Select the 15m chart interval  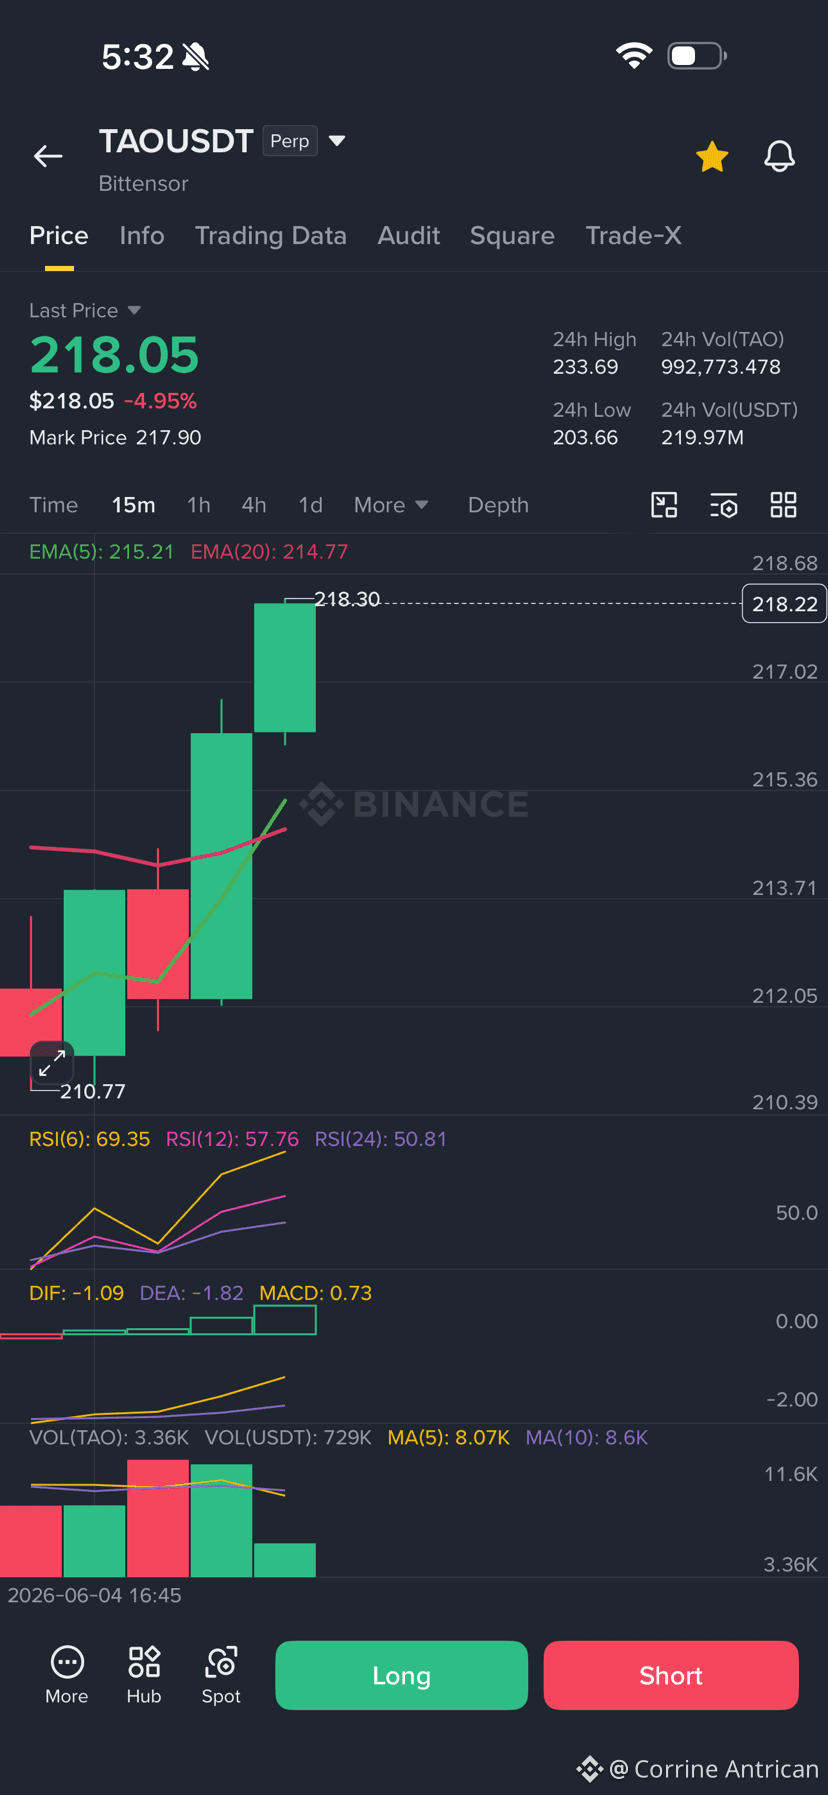tap(134, 505)
